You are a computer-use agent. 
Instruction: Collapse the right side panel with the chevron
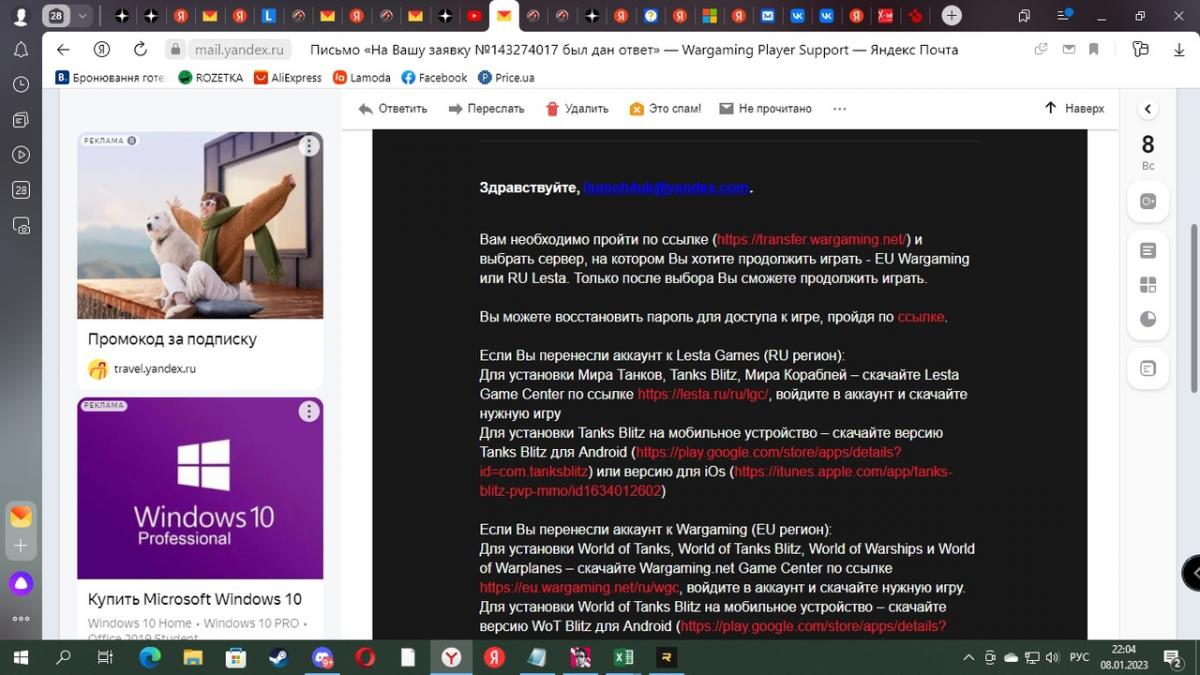click(1148, 109)
